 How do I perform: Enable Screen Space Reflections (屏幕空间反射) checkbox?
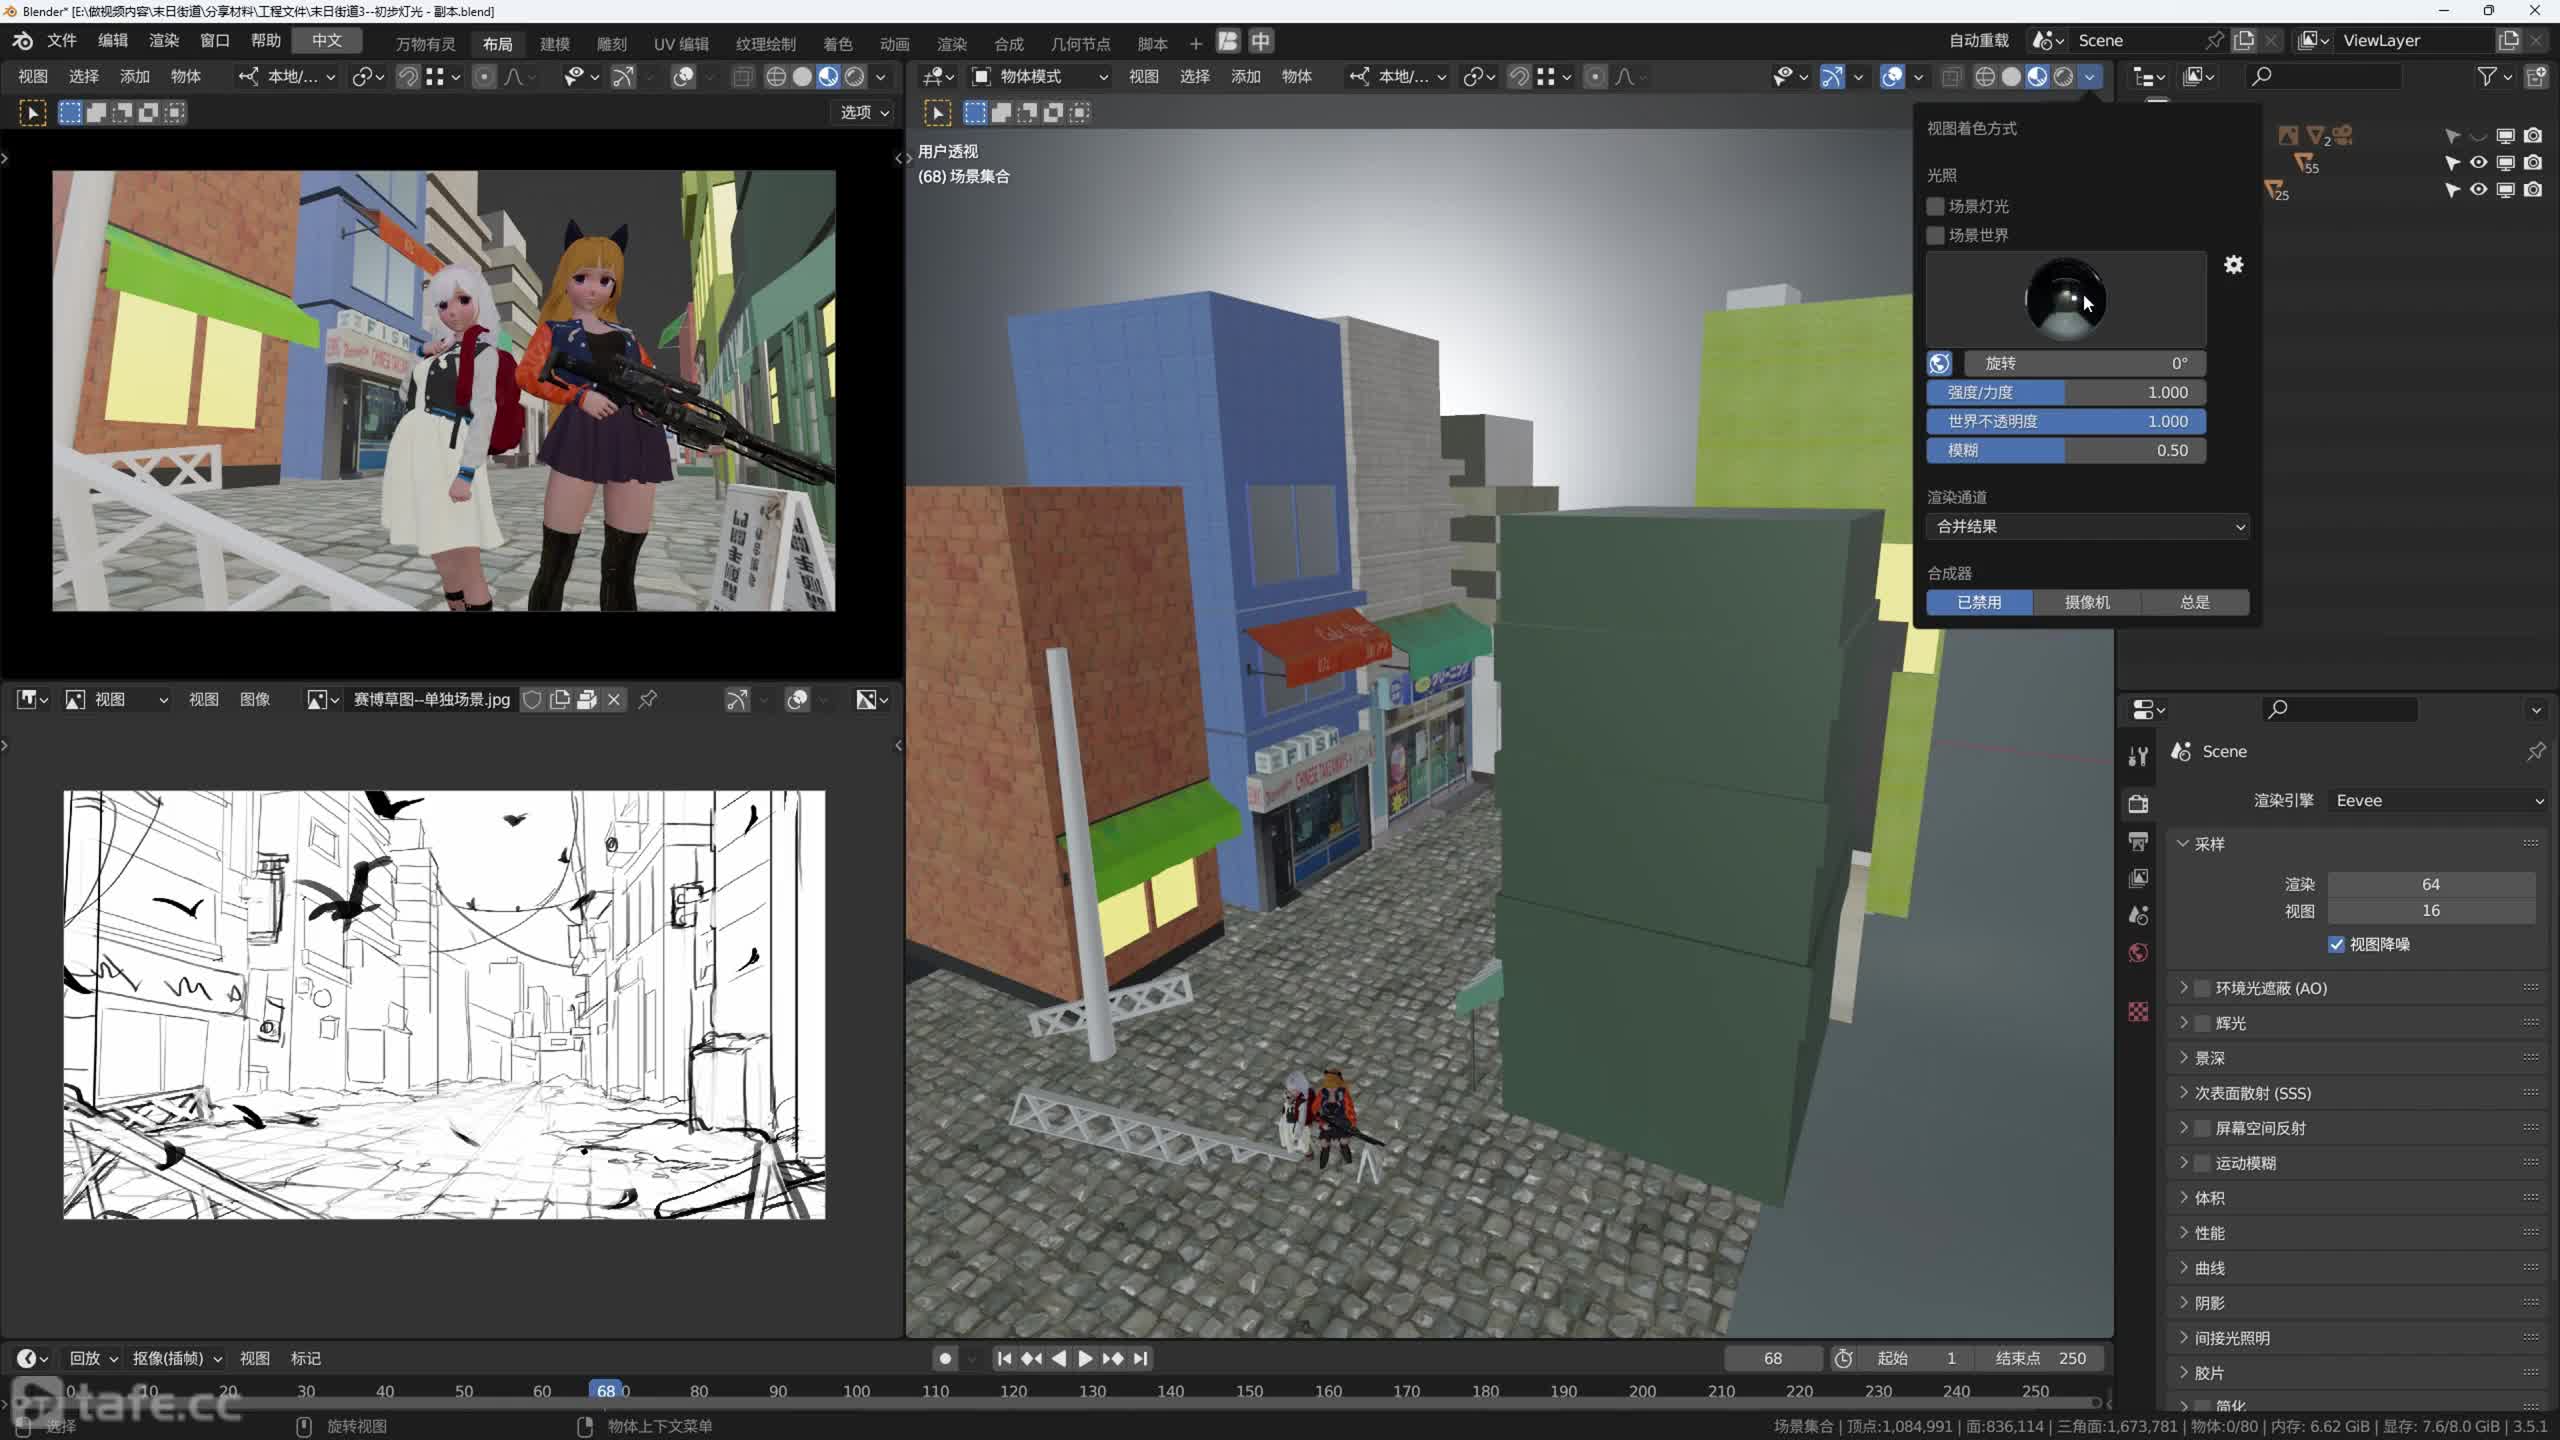2201,1128
